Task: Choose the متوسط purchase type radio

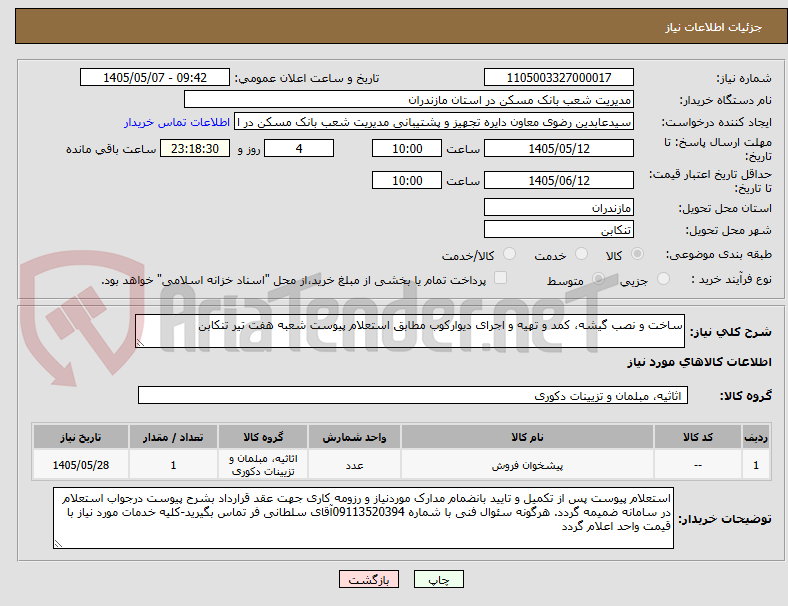Action: coord(598,279)
